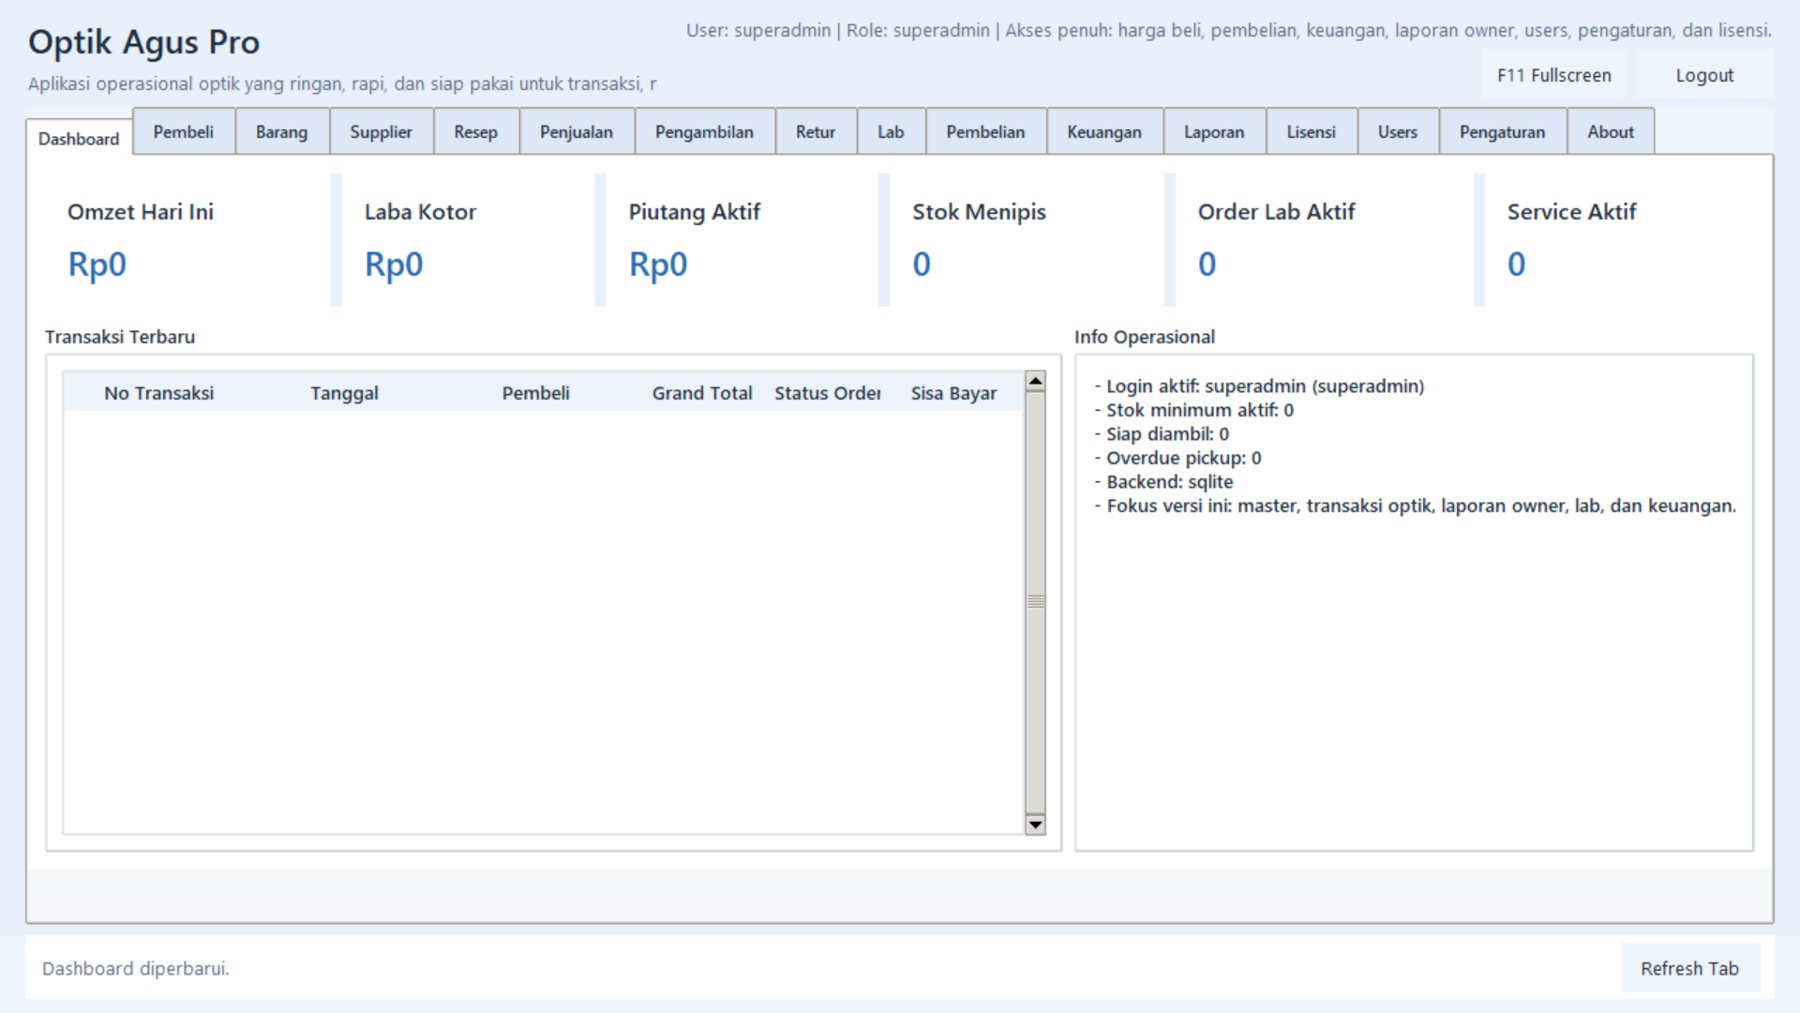Click the F11 Fullscreen button
The height and width of the screenshot is (1013, 1800).
[1554, 76]
